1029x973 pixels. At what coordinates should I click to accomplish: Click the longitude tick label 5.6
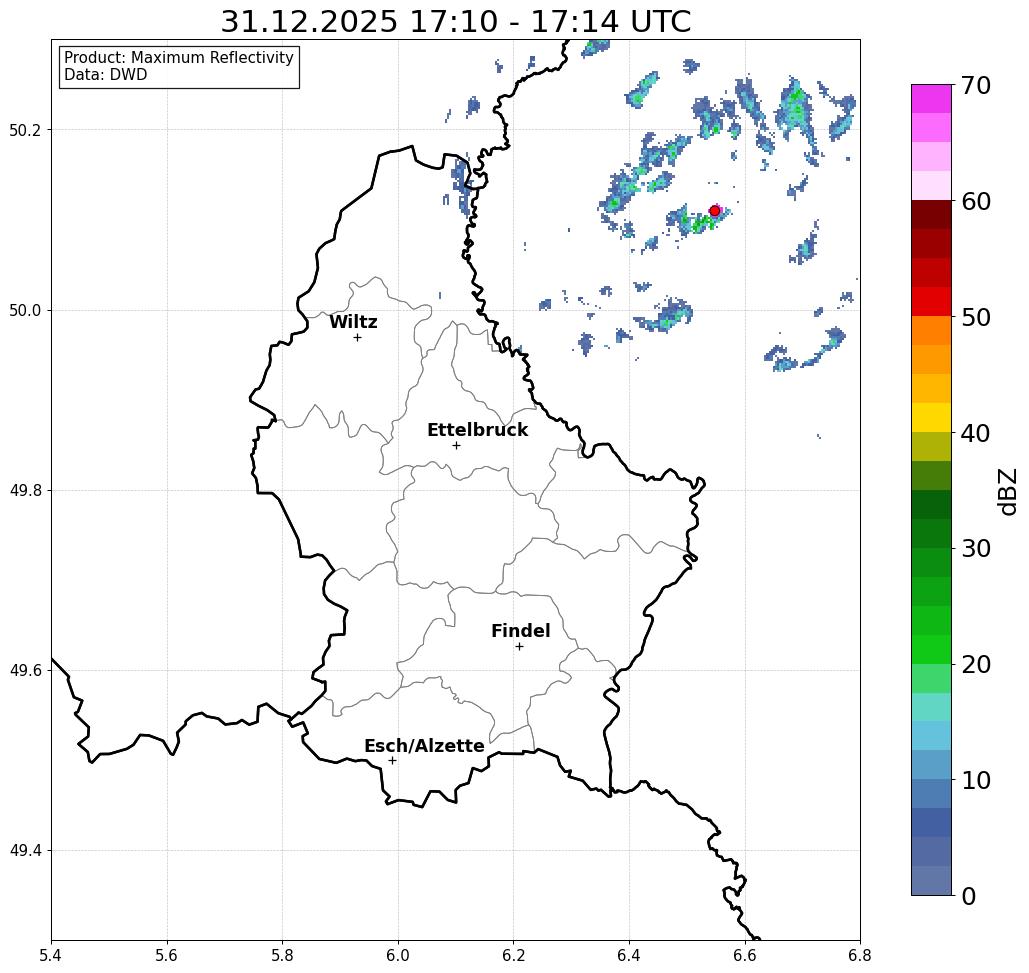167,955
